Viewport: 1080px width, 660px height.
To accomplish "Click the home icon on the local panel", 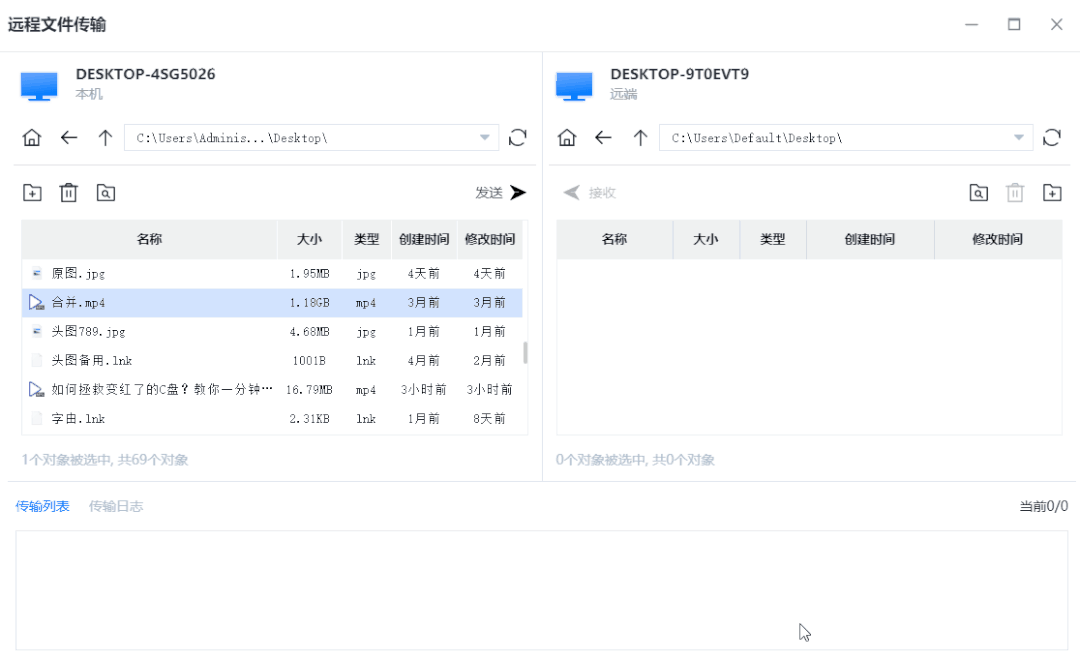I will pos(31,137).
